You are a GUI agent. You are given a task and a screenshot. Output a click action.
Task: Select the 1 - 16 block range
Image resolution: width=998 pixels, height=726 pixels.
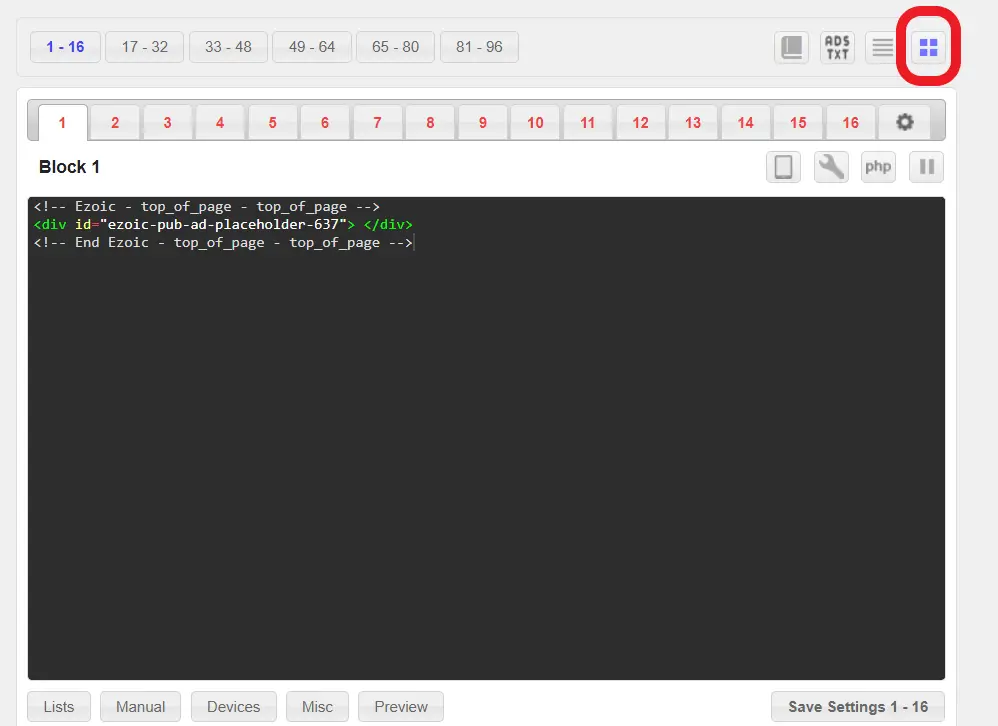(65, 47)
